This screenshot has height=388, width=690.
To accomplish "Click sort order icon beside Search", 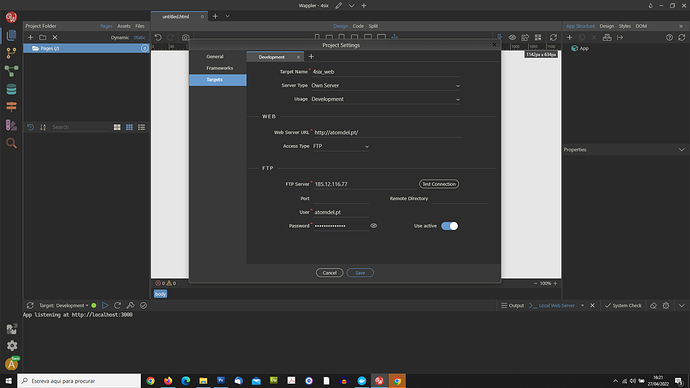I will pyautogui.click(x=43, y=127).
